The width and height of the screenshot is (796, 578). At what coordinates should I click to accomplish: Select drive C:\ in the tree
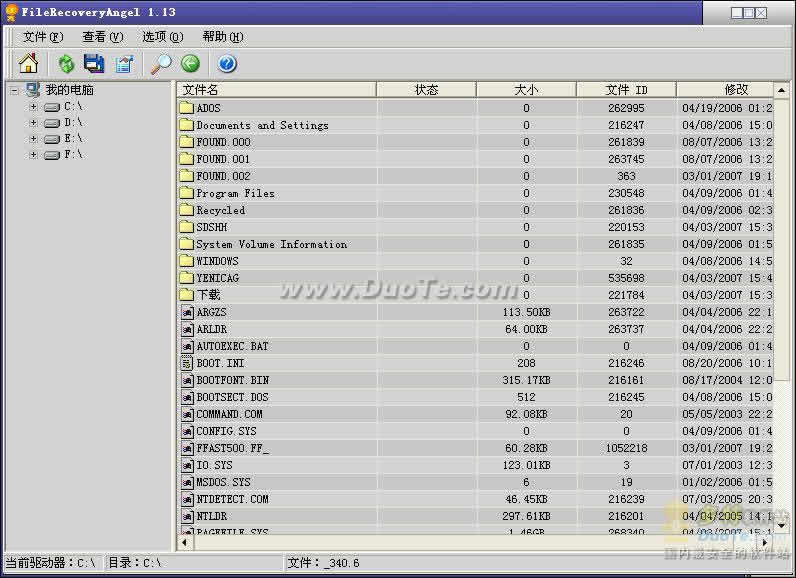pos(73,107)
